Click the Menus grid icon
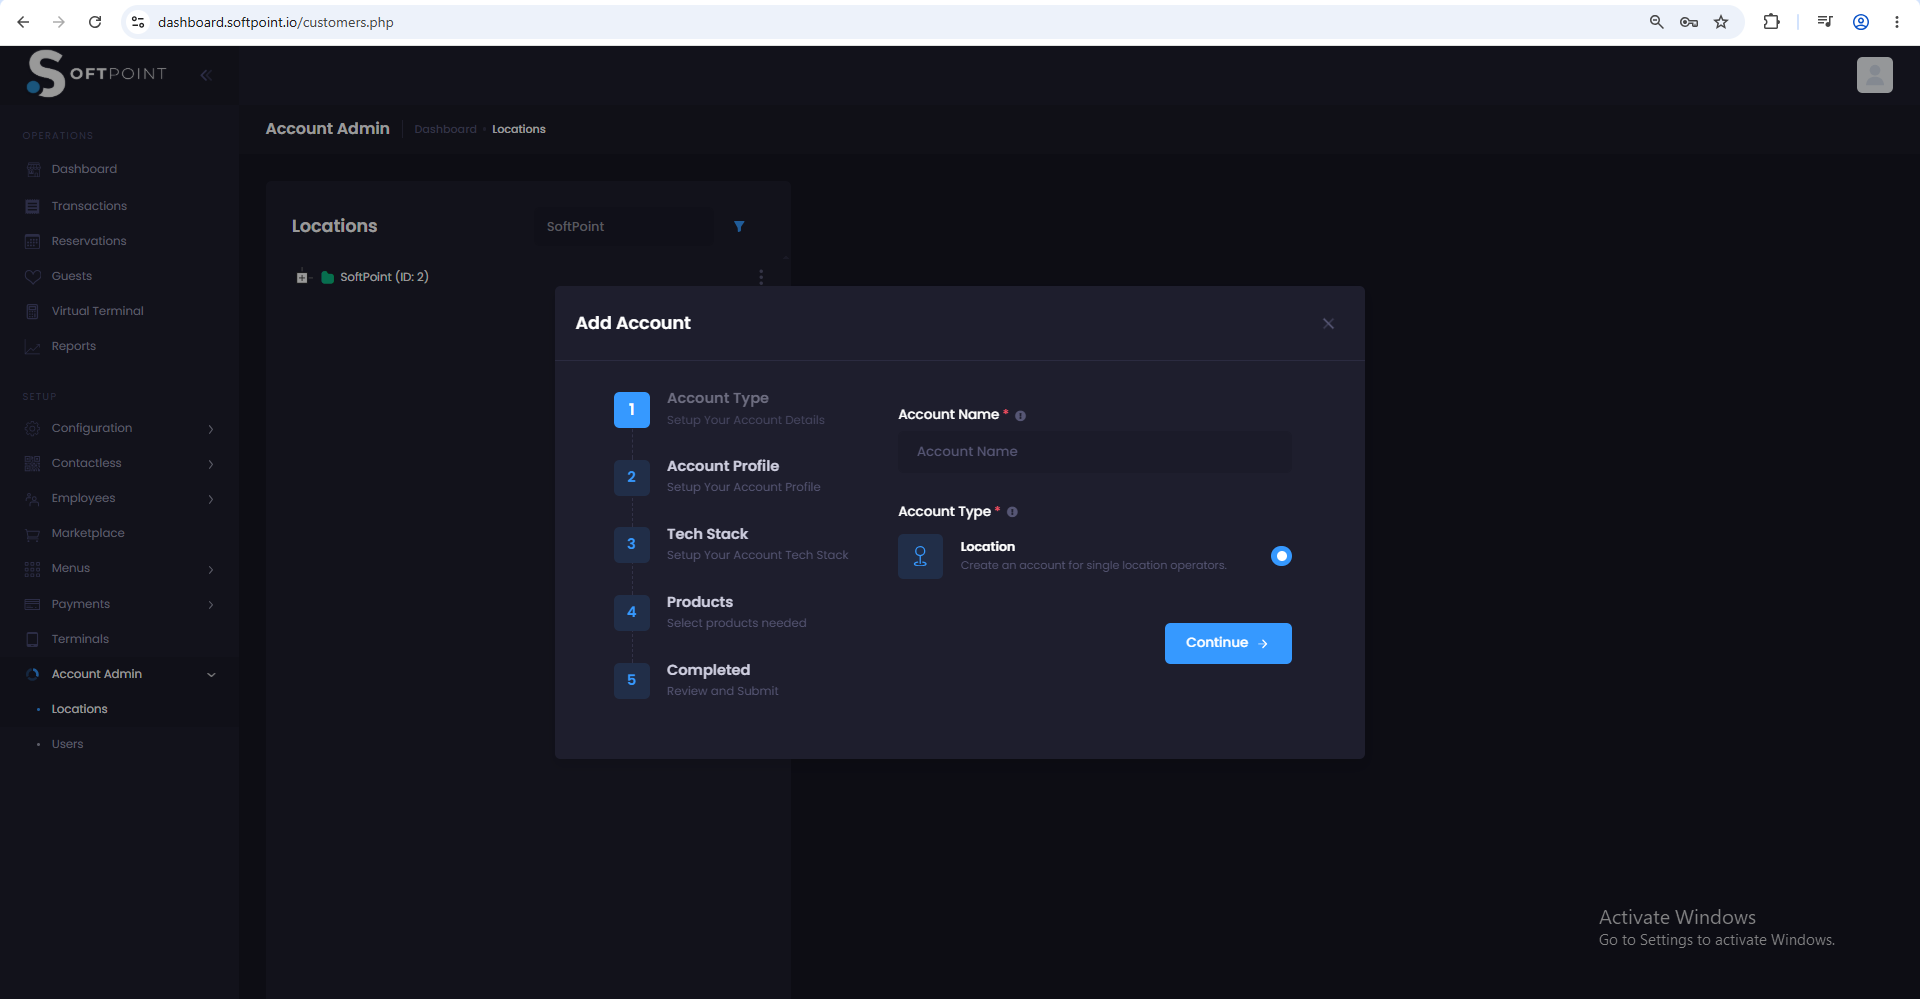1920x999 pixels. pos(32,569)
